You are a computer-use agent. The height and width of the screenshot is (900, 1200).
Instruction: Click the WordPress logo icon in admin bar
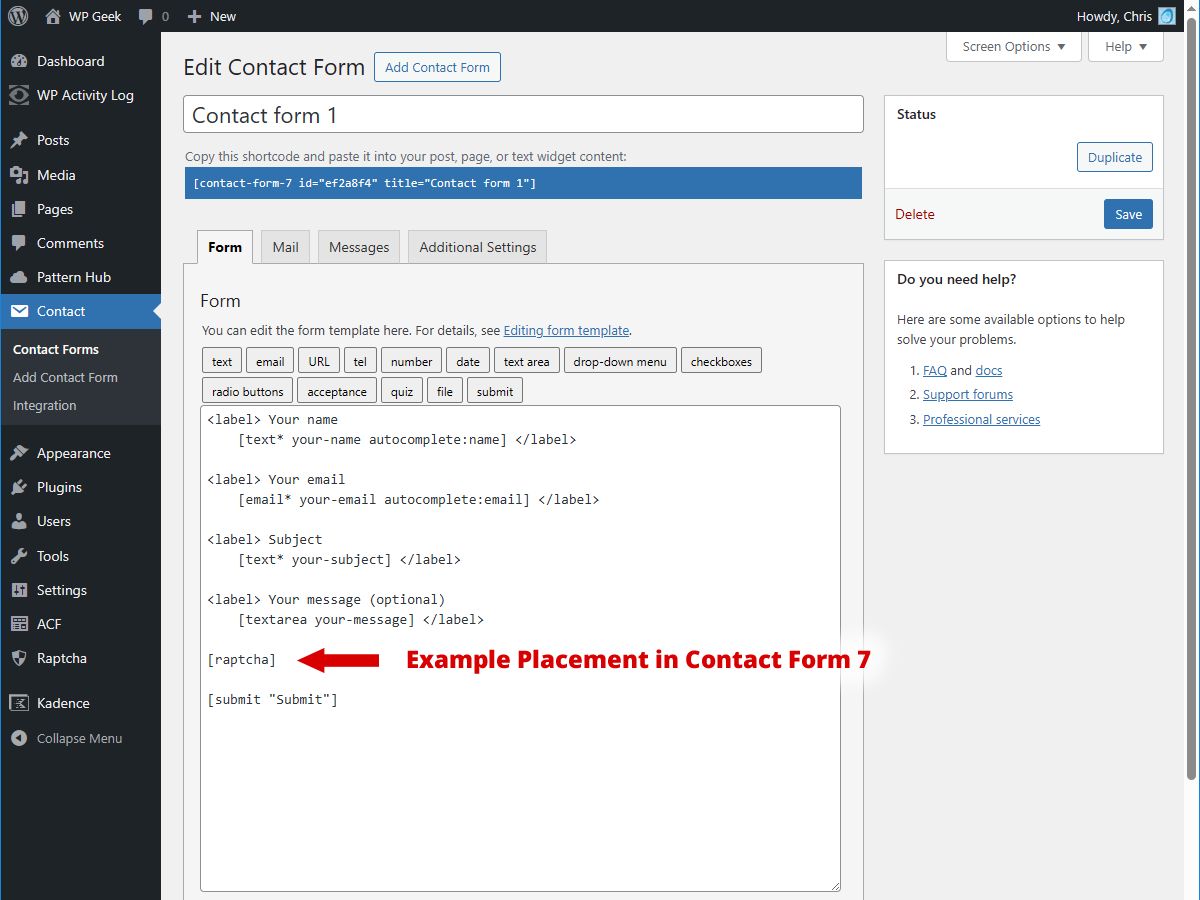pos(17,16)
